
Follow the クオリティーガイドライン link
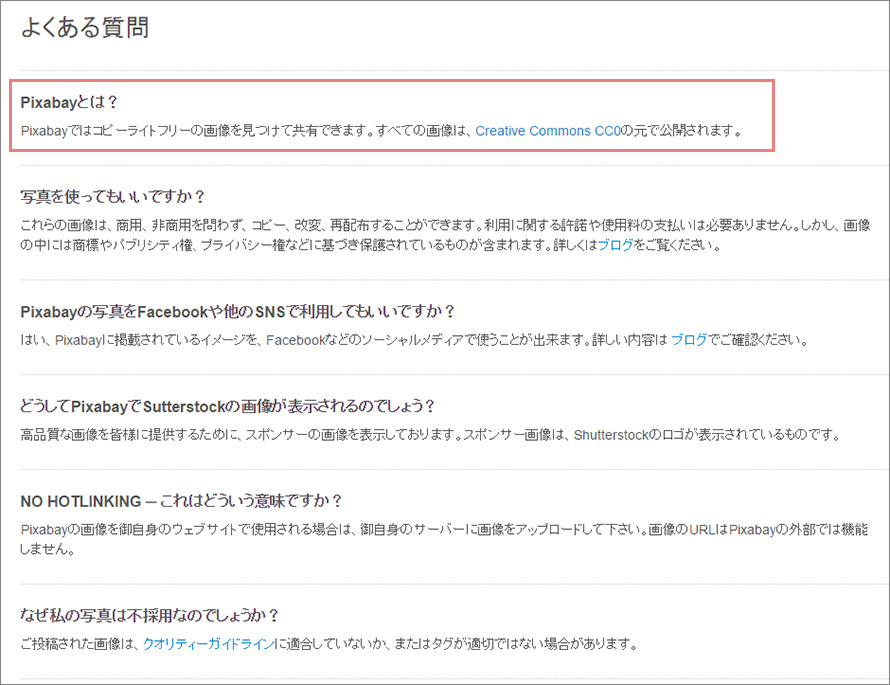(208, 644)
